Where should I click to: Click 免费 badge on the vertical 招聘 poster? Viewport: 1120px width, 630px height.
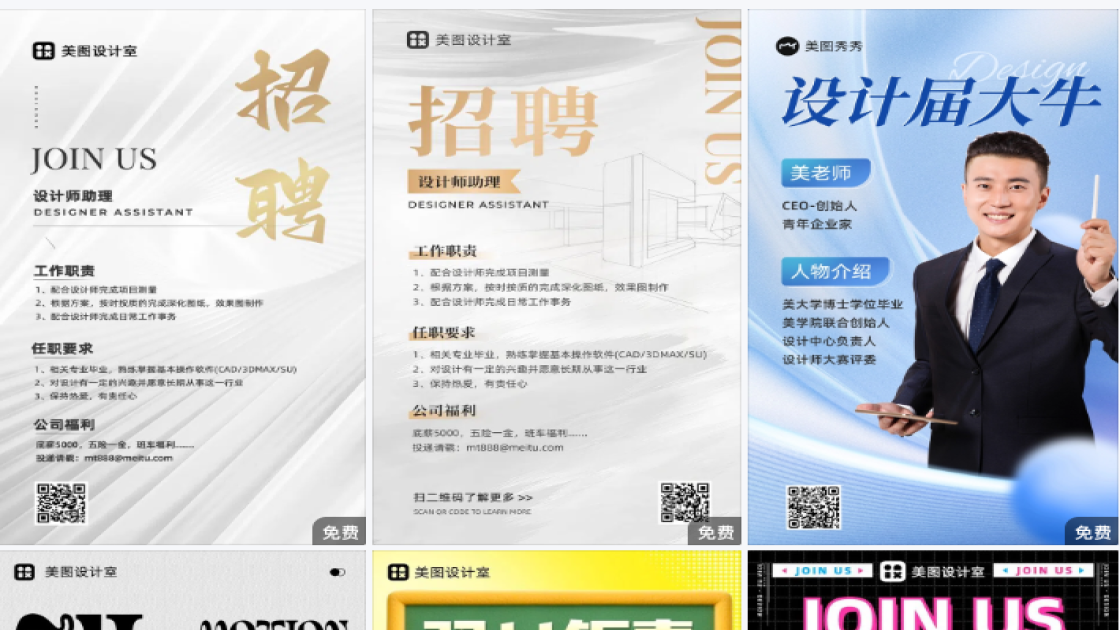click(x=339, y=531)
